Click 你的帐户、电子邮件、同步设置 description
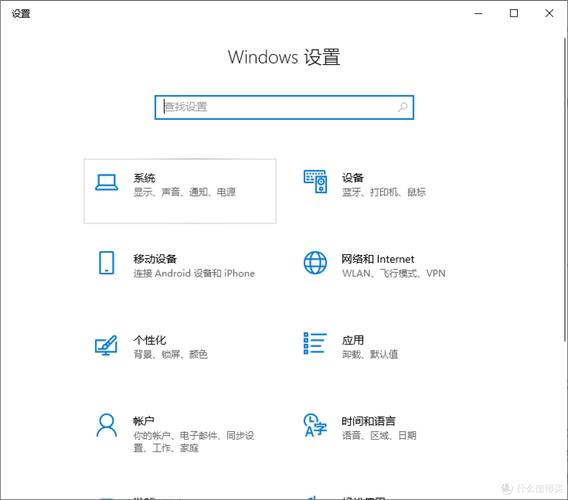 [194, 441]
